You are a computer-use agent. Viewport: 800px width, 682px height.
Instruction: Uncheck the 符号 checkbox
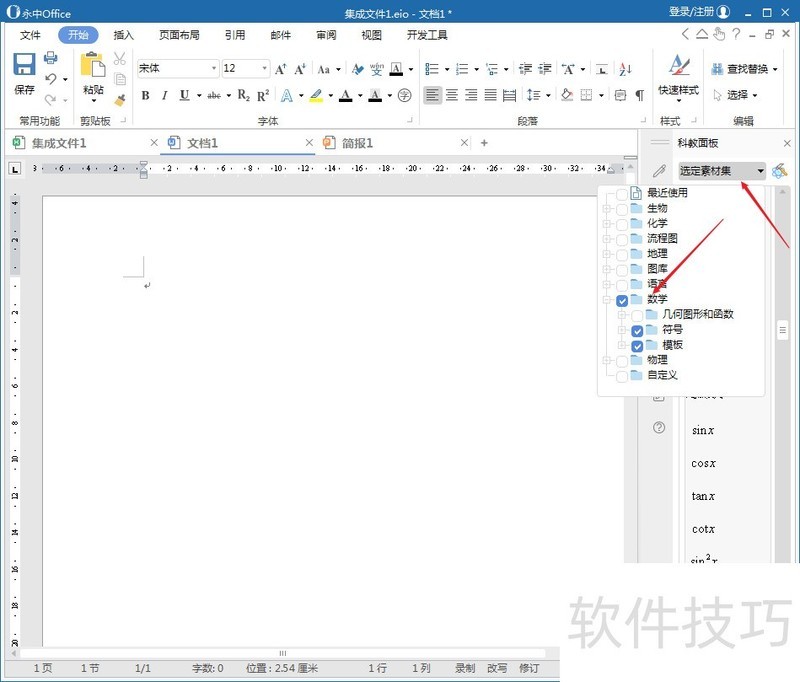(637, 331)
